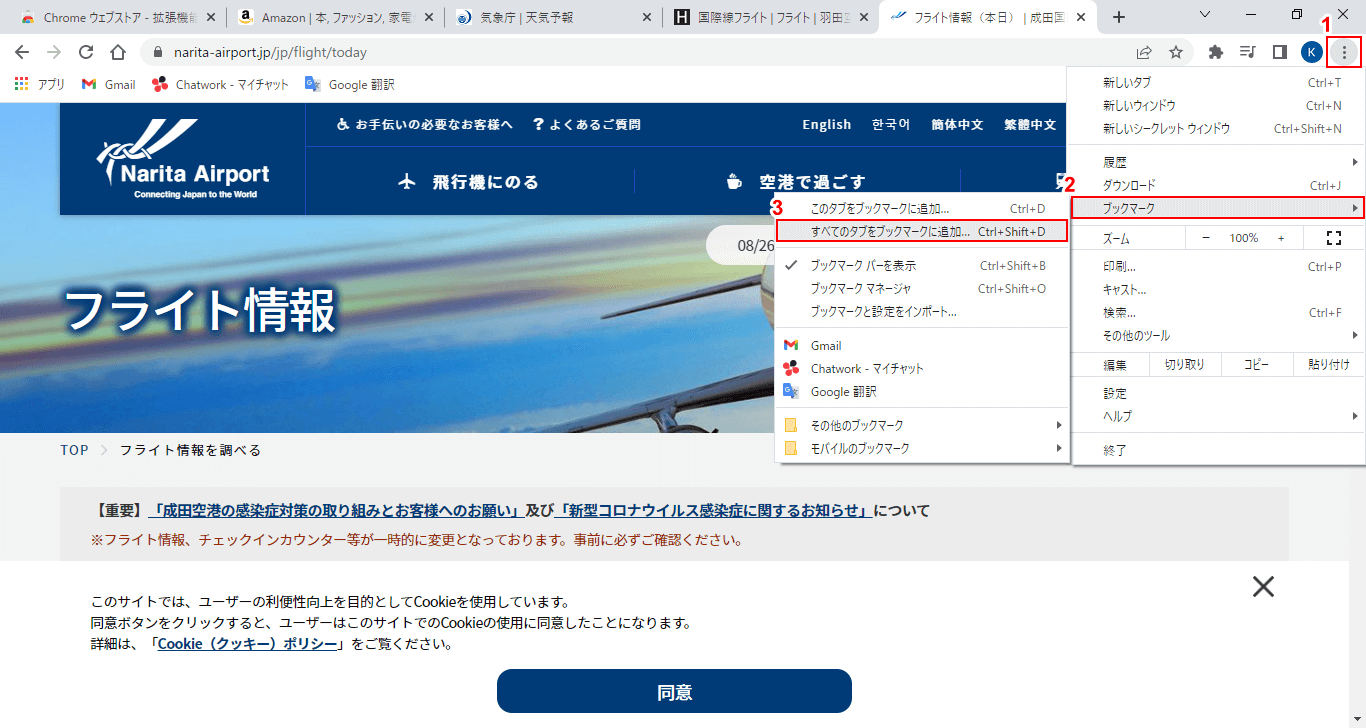
Task: Click the fullscreen icon in zoom row
Action: [1332, 238]
